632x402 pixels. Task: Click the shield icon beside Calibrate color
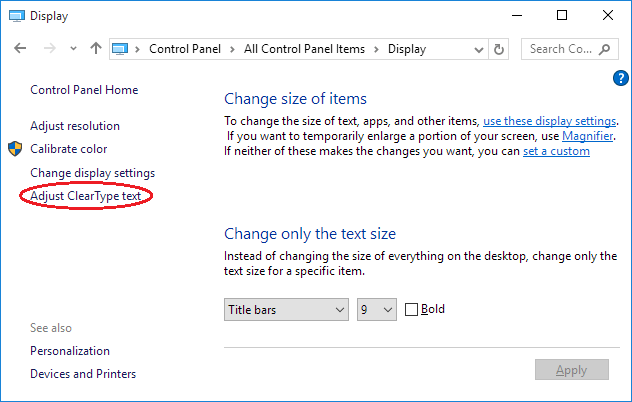[x=15, y=149]
